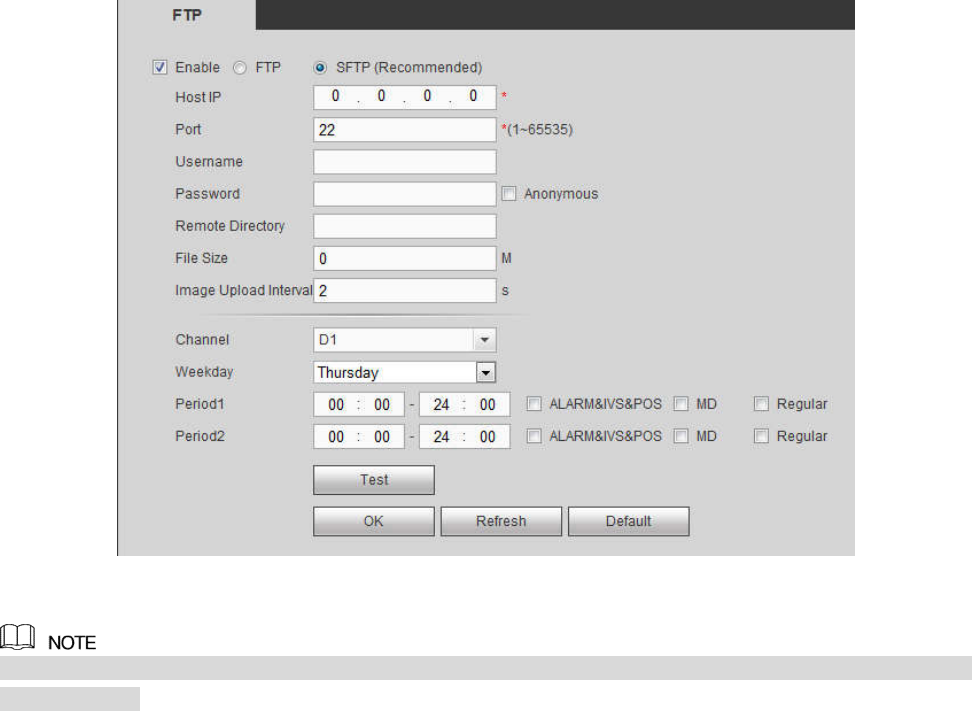Focus the Port field showing 22

[405, 130]
